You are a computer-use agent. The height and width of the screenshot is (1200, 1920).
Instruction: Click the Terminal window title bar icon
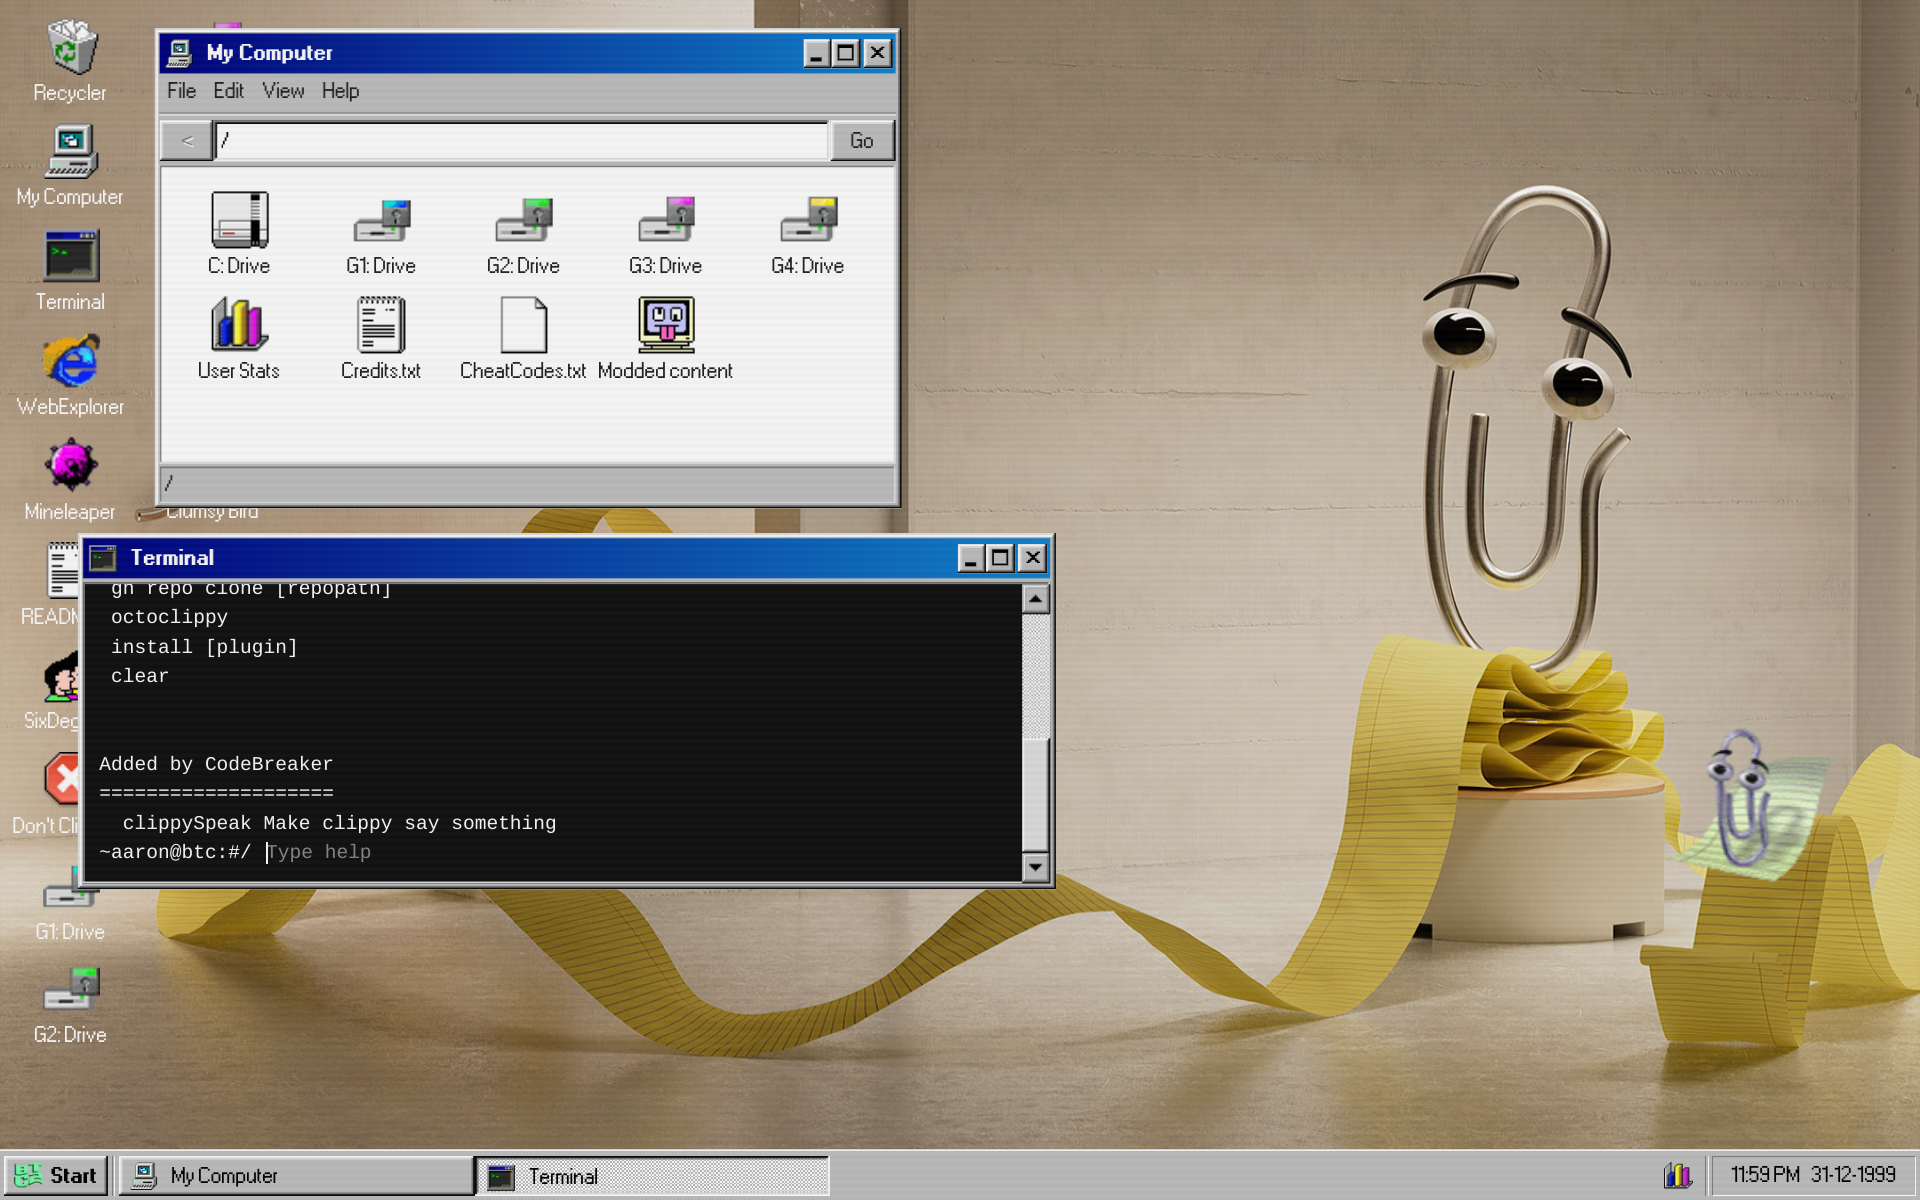(x=103, y=558)
